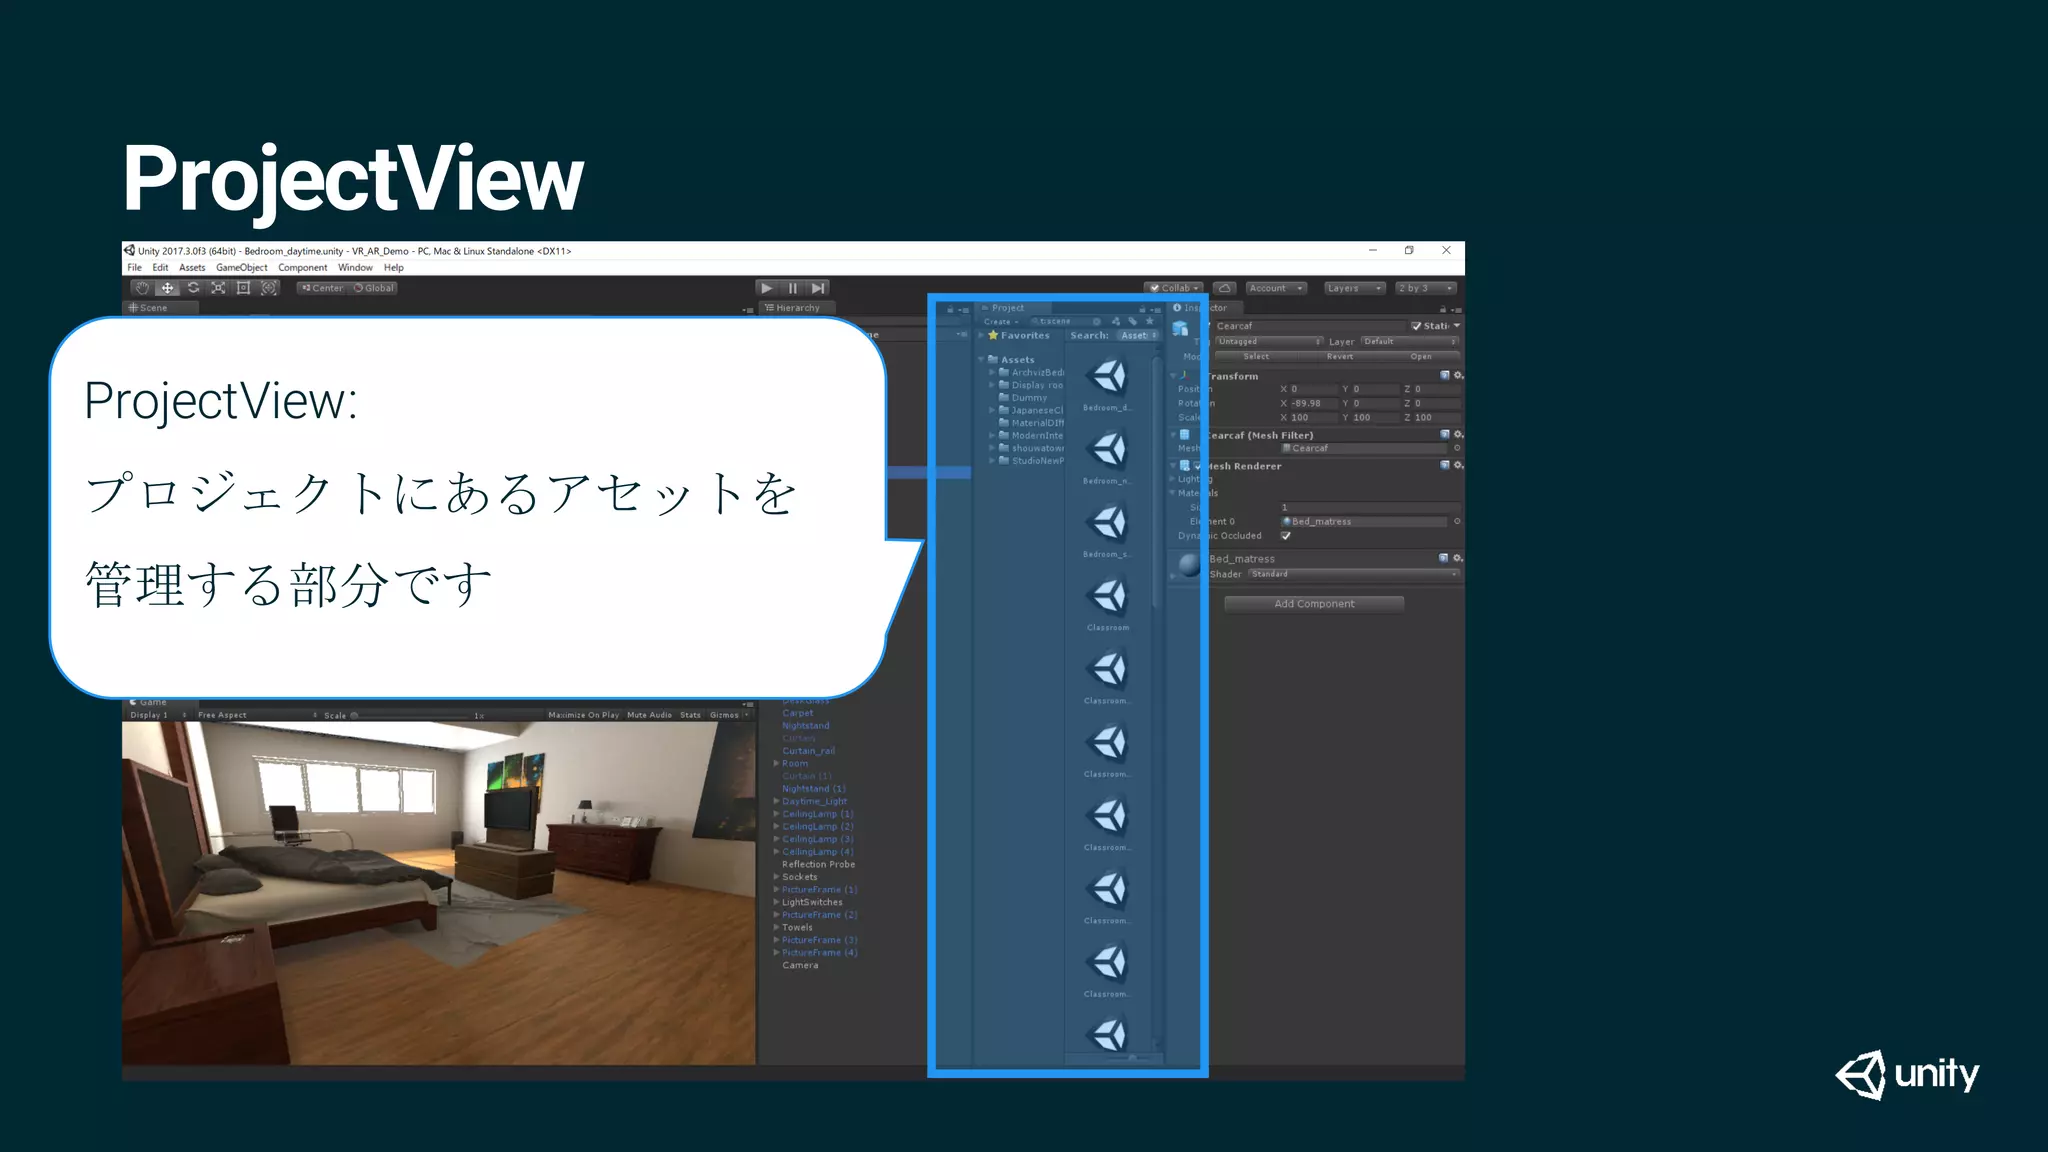Click the prefab Revert button
Viewport: 2048px width, 1152px height.
tap(1339, 357)
